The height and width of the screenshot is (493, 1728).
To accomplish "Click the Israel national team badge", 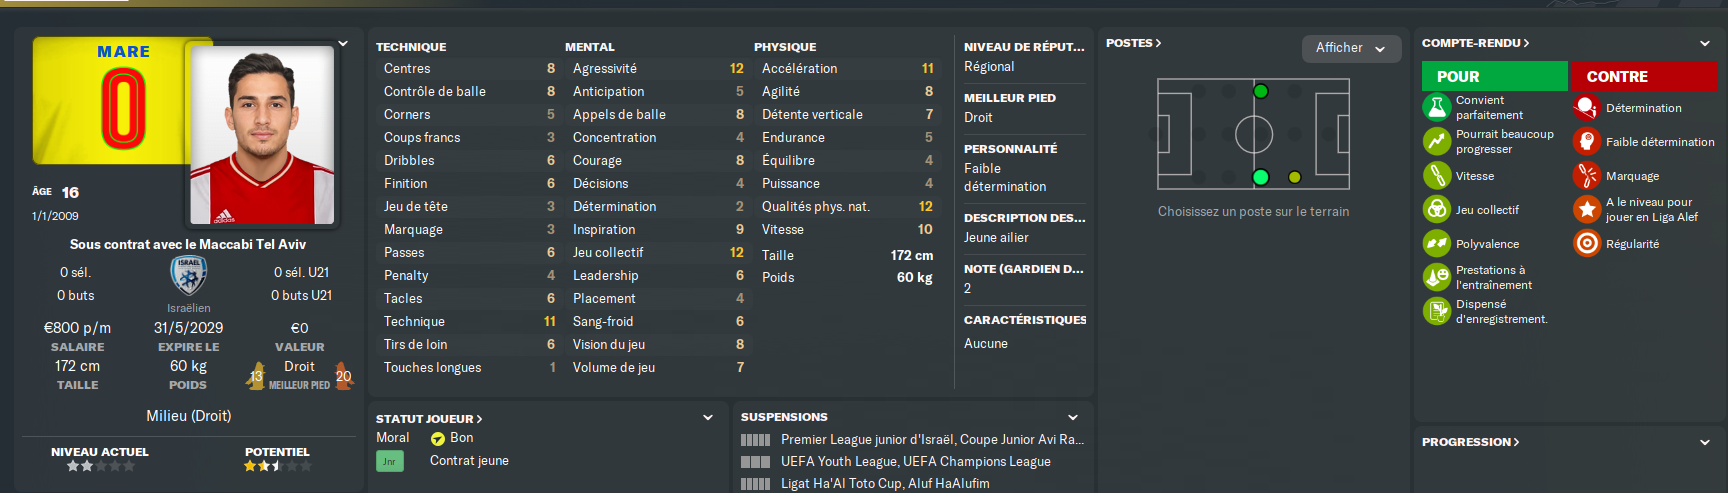I will pos(188,275).
